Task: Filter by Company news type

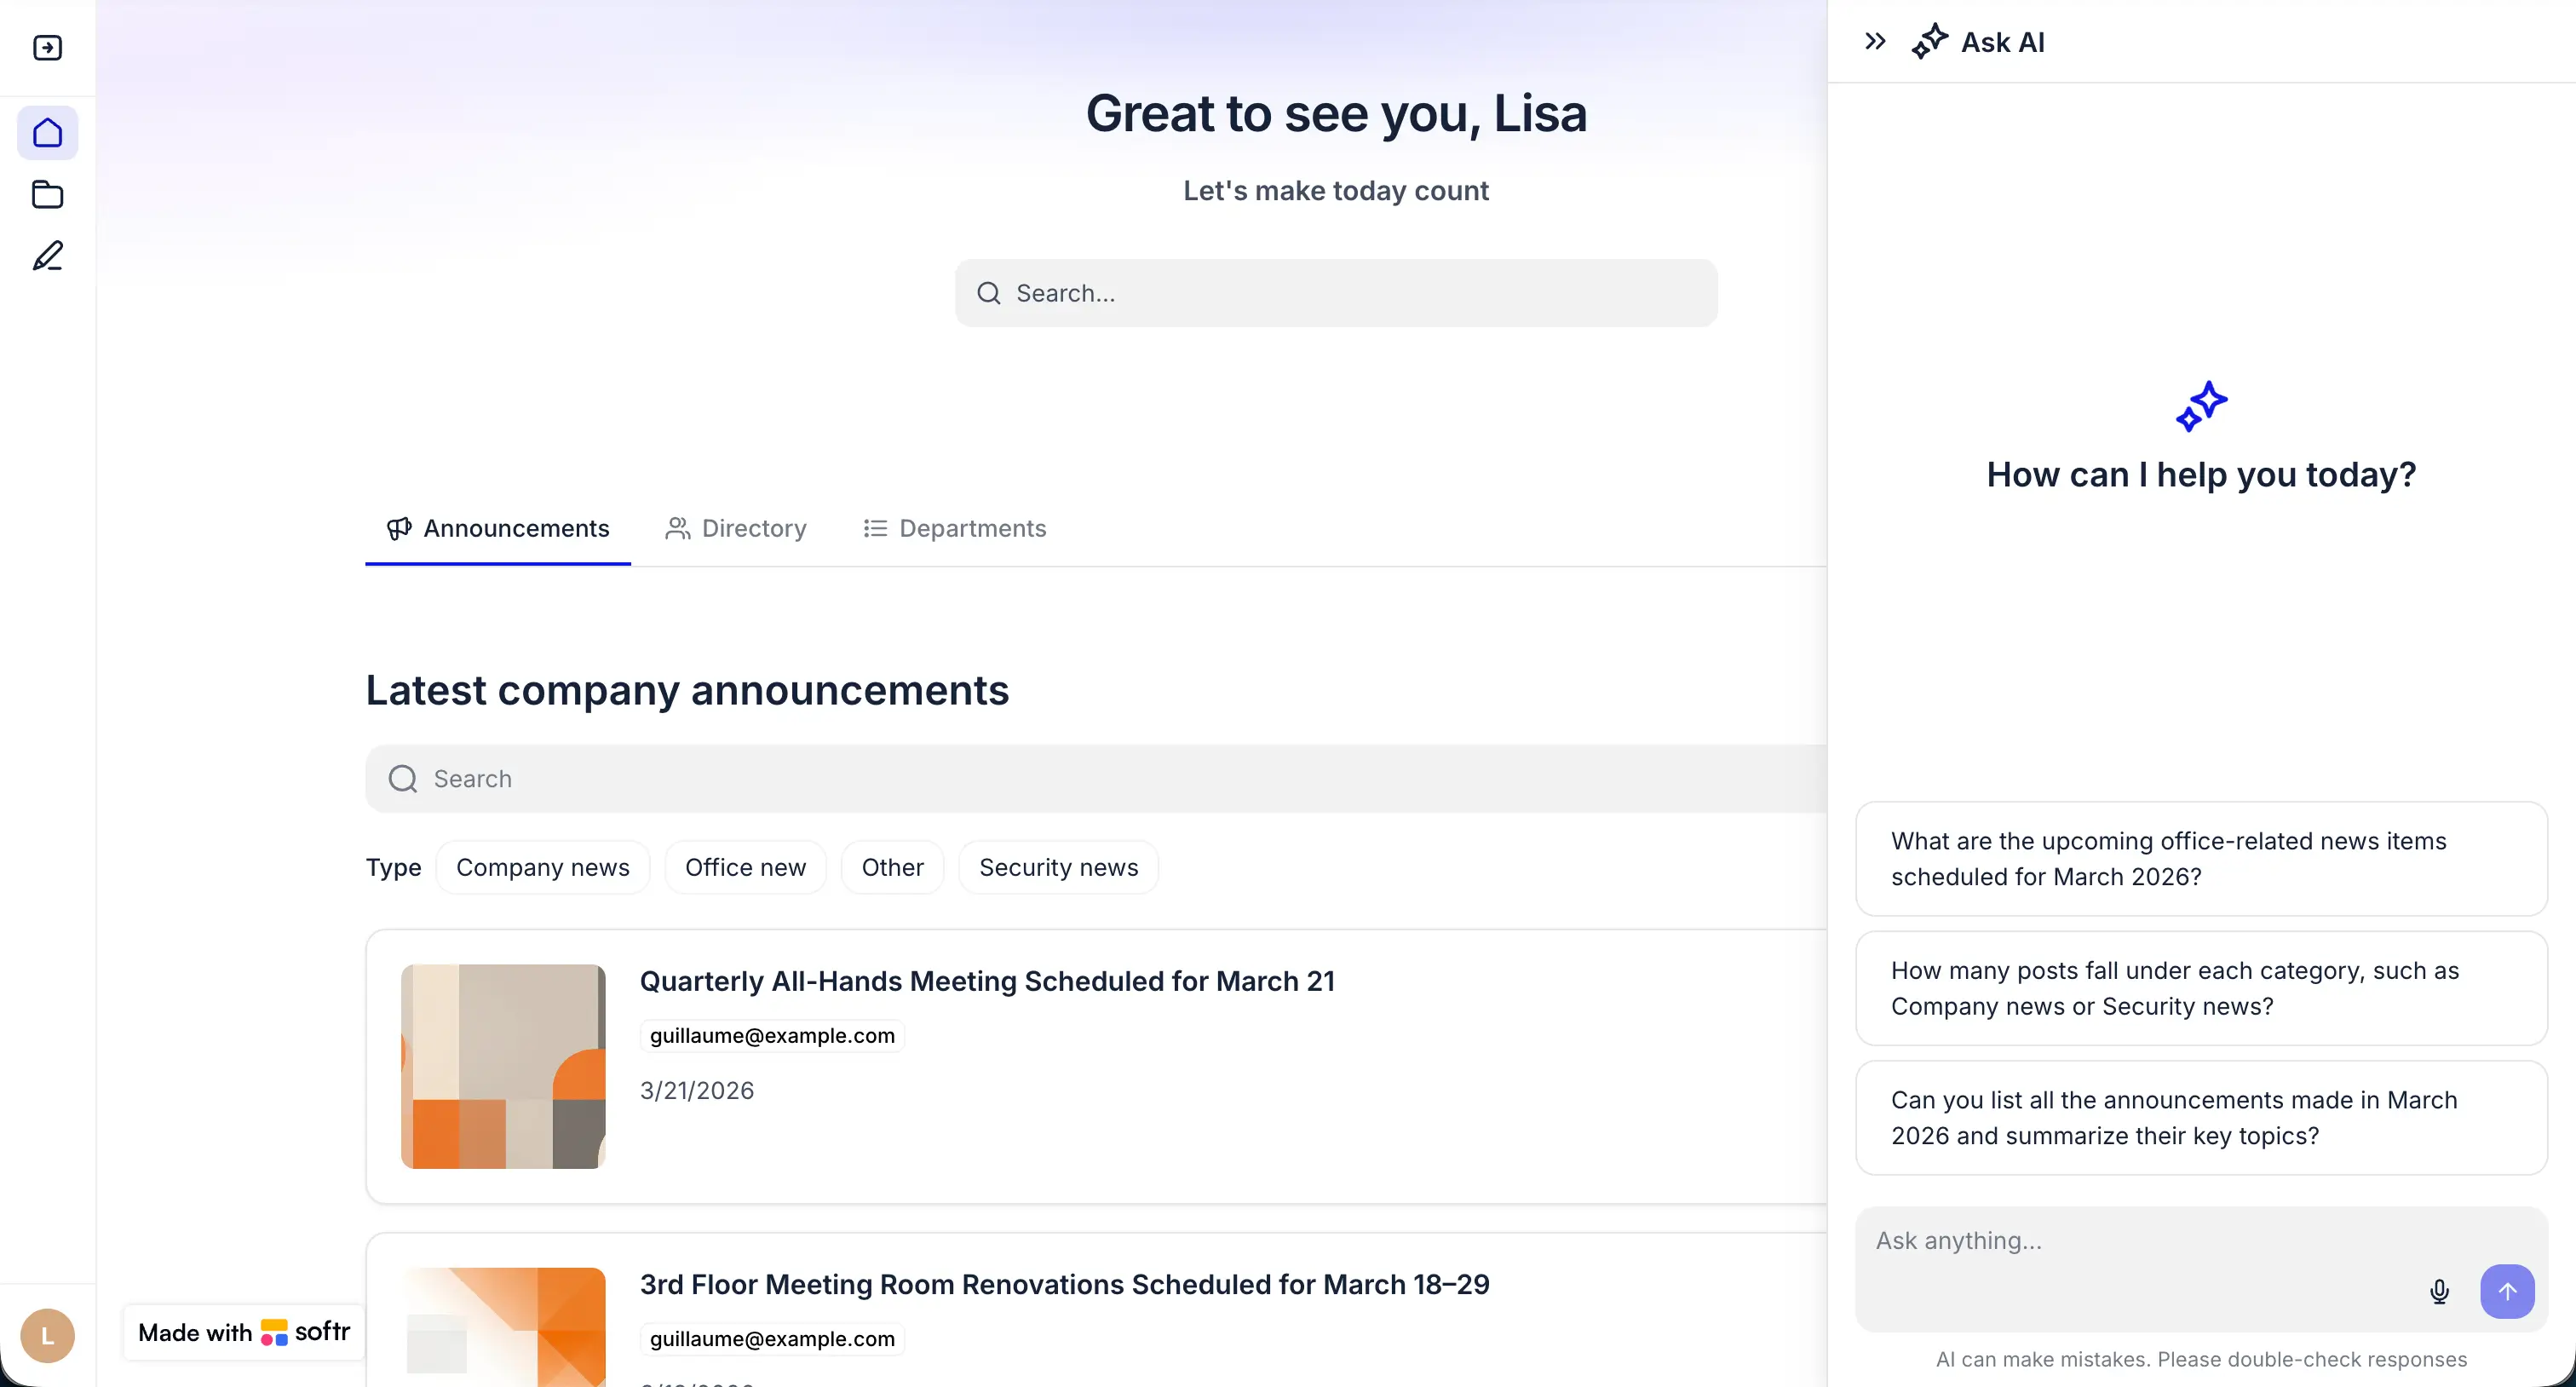Action: pos(543,867)
